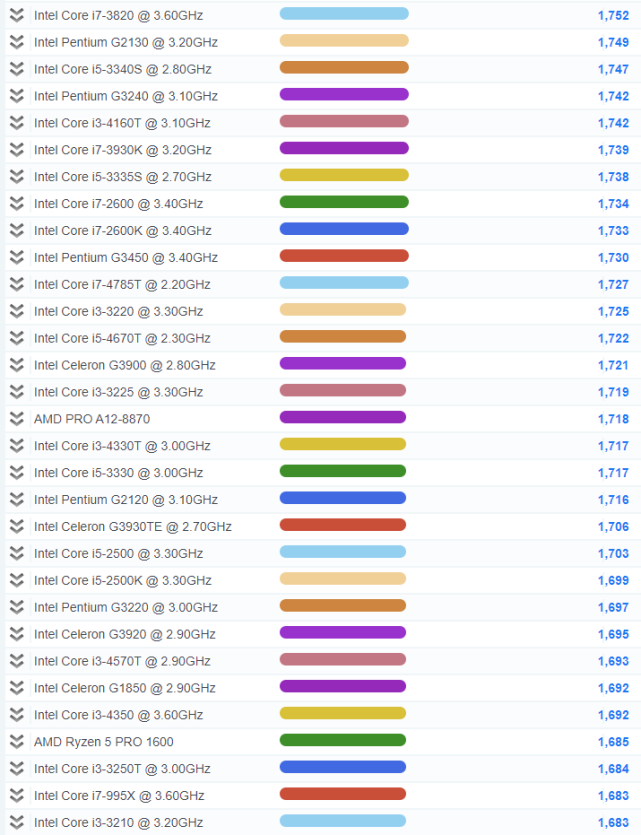Open Intel Core i3-4330T @ 3.00GHz link
Screen dimensions: 641x835
(122, 446)
